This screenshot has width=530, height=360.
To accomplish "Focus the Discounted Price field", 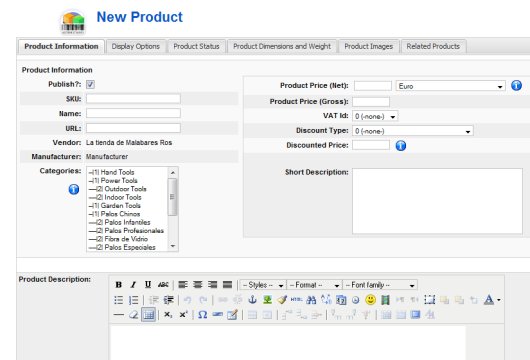I will 371,145.
